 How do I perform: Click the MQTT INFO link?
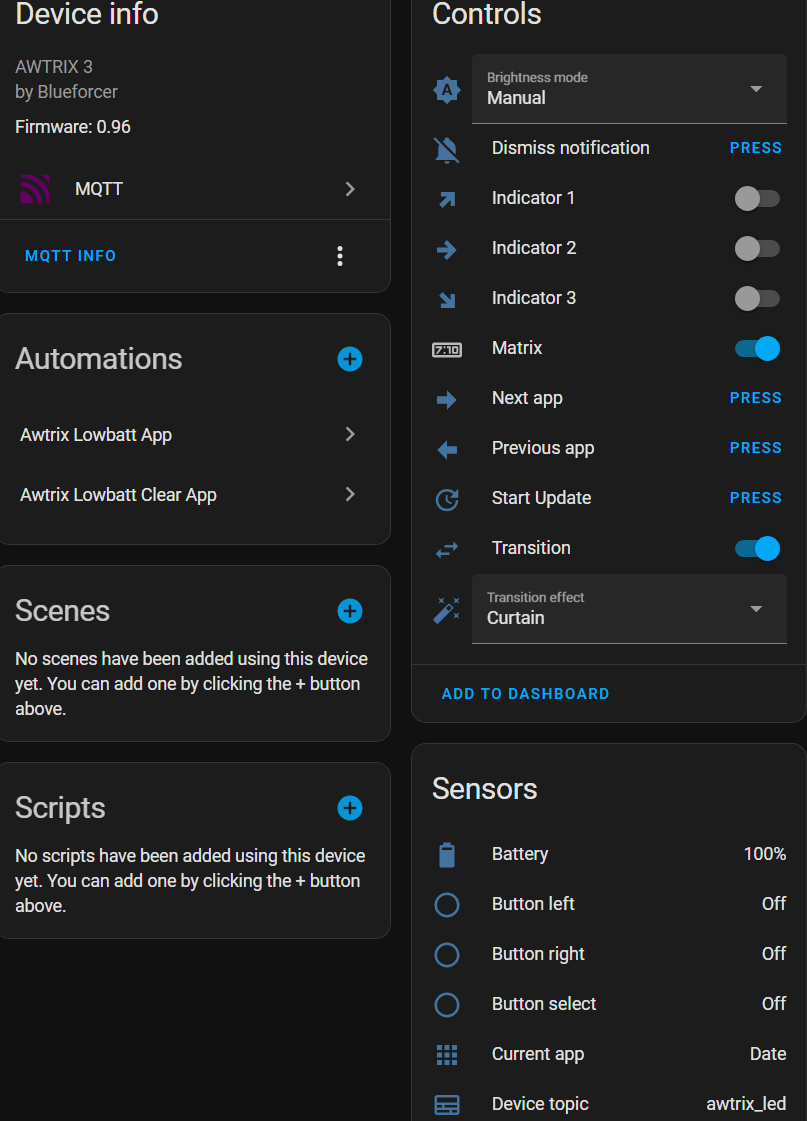click(x=70, y=255)
